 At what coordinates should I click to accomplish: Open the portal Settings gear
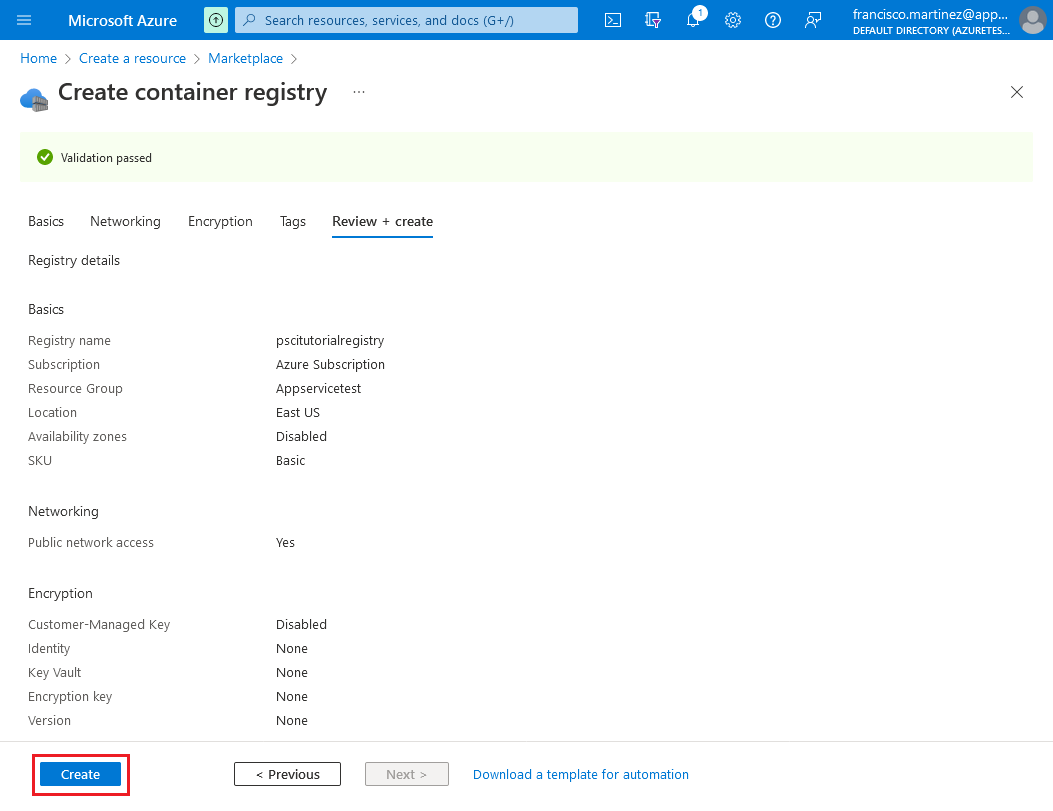[x=733, y=19]
